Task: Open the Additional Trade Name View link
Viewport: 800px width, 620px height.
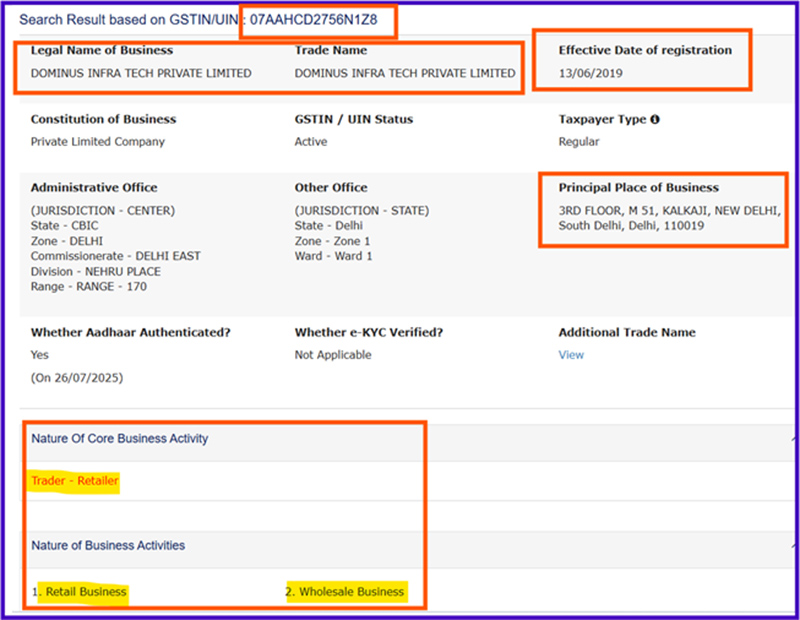Action: point(571,355)
